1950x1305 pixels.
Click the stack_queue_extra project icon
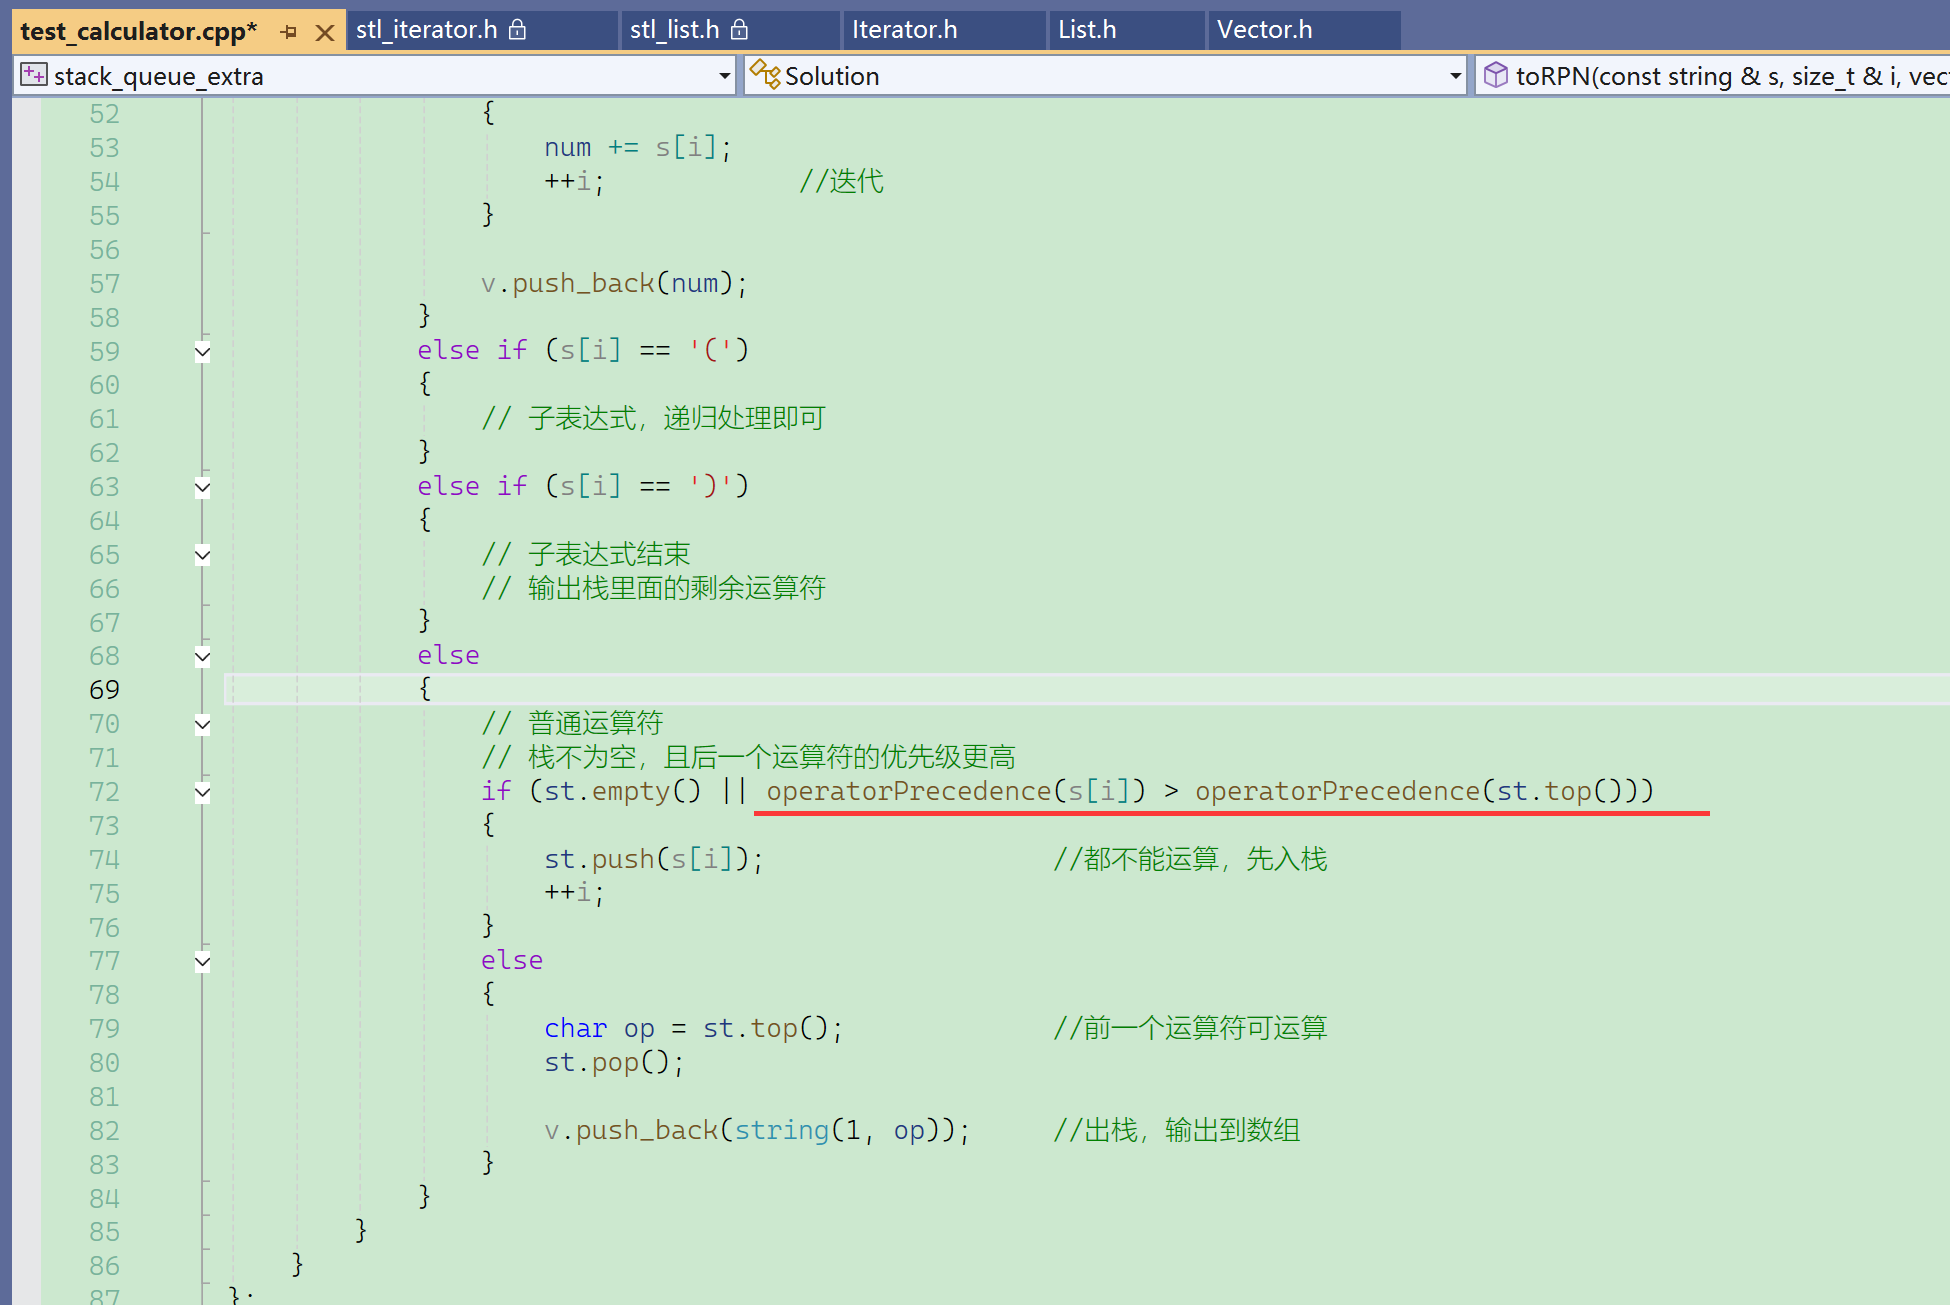[x=34, y=75]
